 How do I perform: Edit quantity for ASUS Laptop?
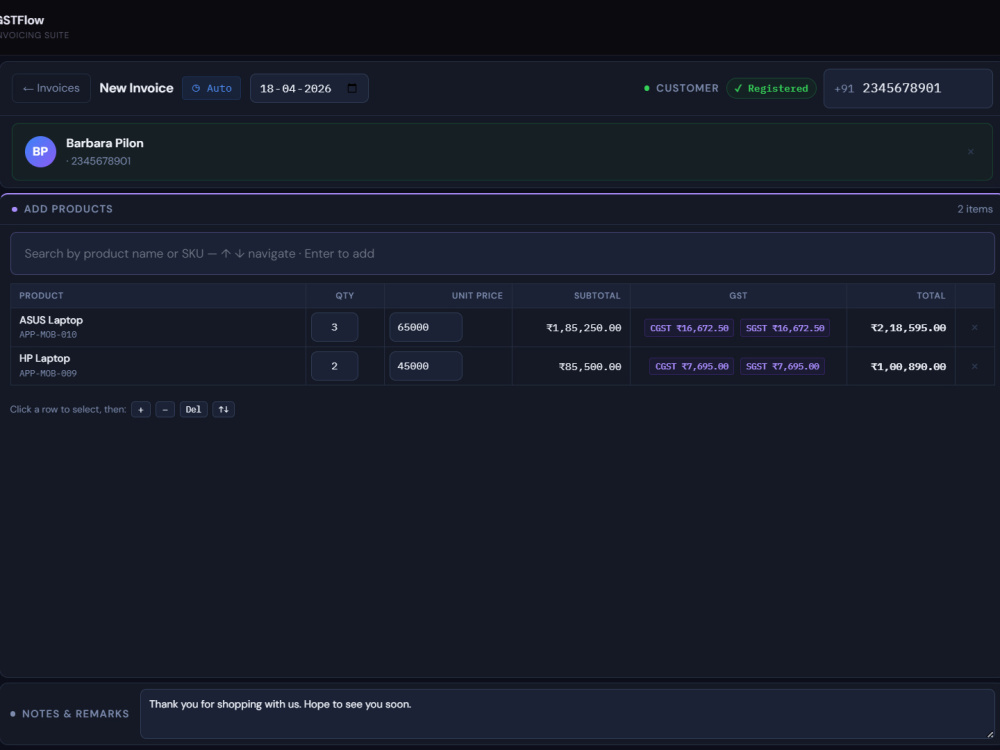[x=334, y=327]
